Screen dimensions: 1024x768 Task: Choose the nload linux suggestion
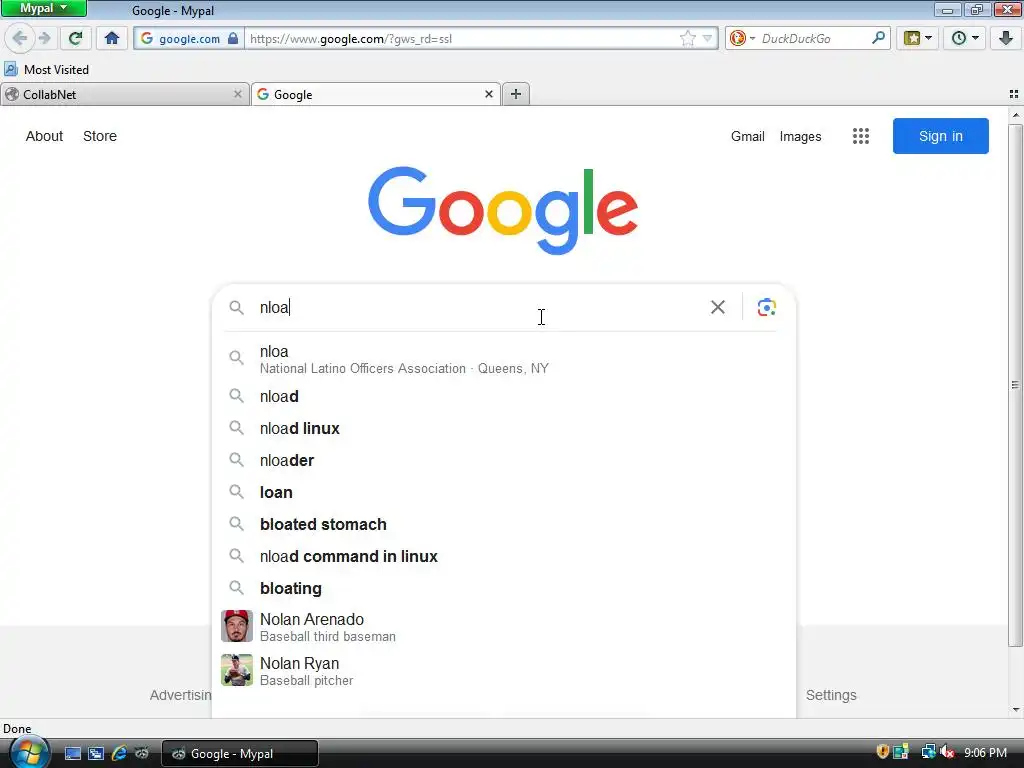pos(503,428)
